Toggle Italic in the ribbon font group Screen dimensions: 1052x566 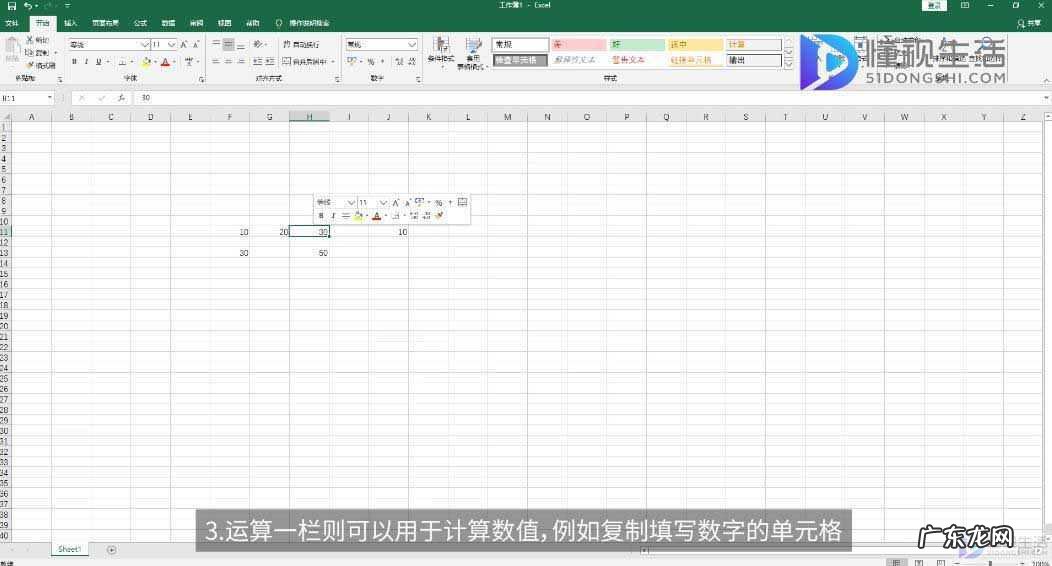click(87, 62)
